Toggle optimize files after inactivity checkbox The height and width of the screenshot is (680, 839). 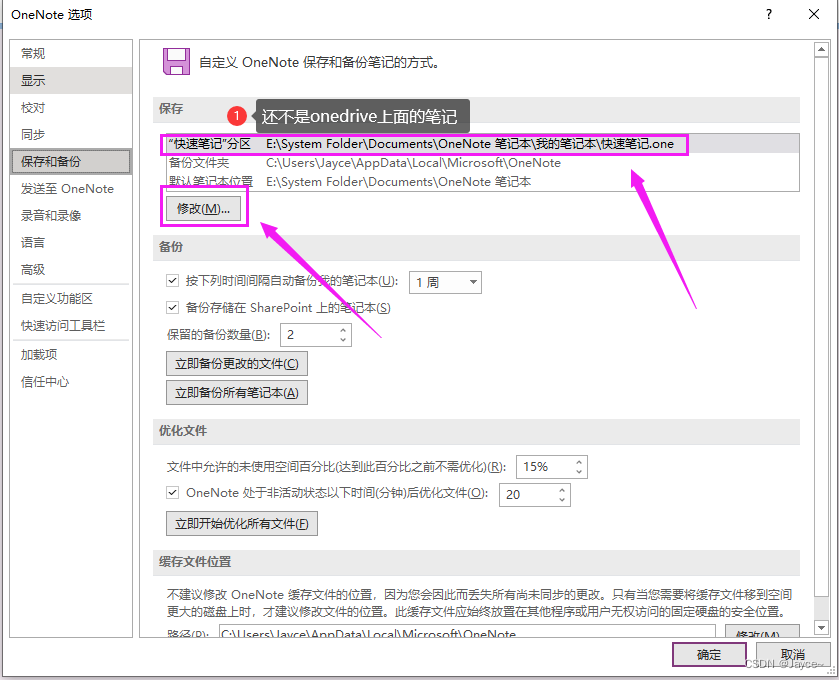(x=172, y=493)
